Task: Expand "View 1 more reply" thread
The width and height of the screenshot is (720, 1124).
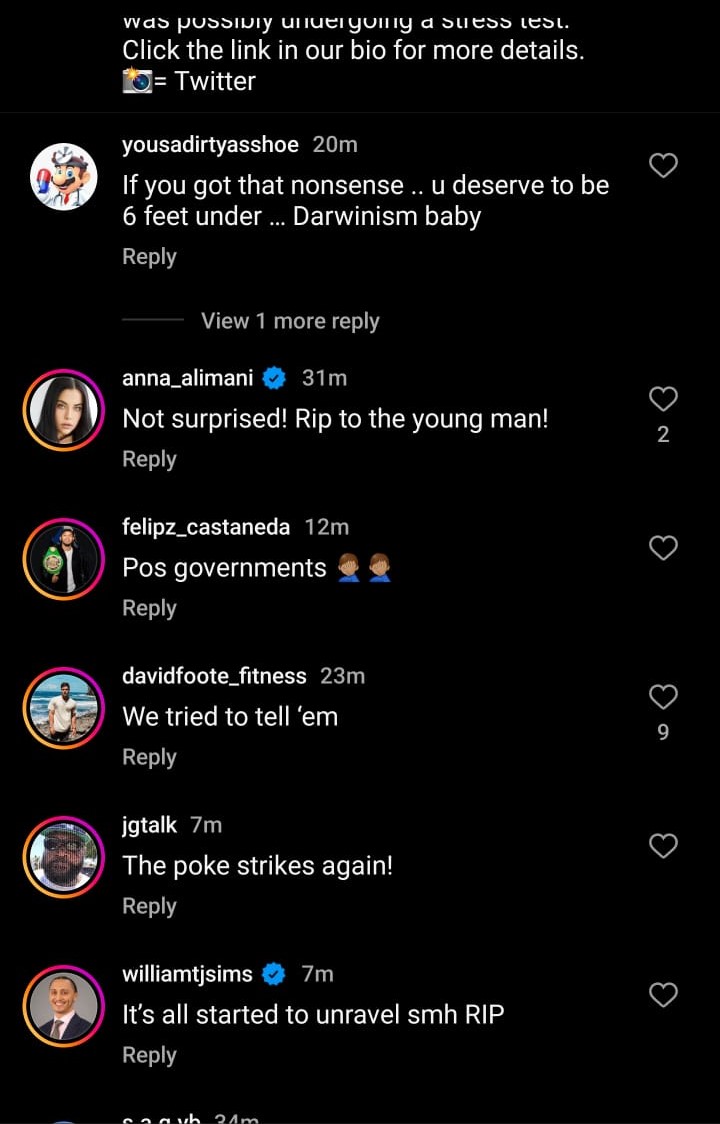Action: 290,321
